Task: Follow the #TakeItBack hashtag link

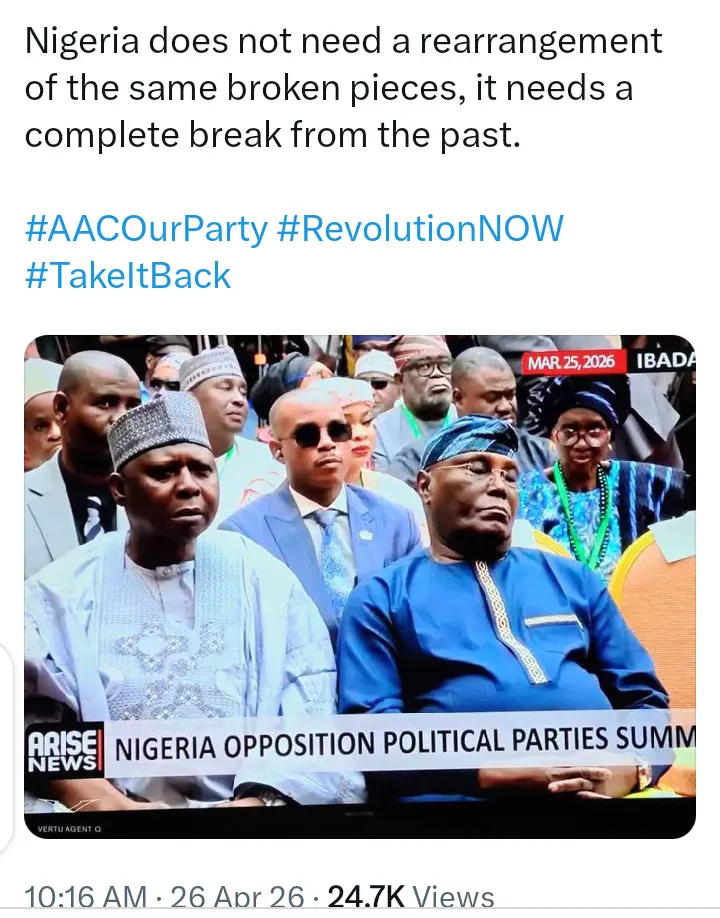Action: pyautogui.click(x=127, y=275)
